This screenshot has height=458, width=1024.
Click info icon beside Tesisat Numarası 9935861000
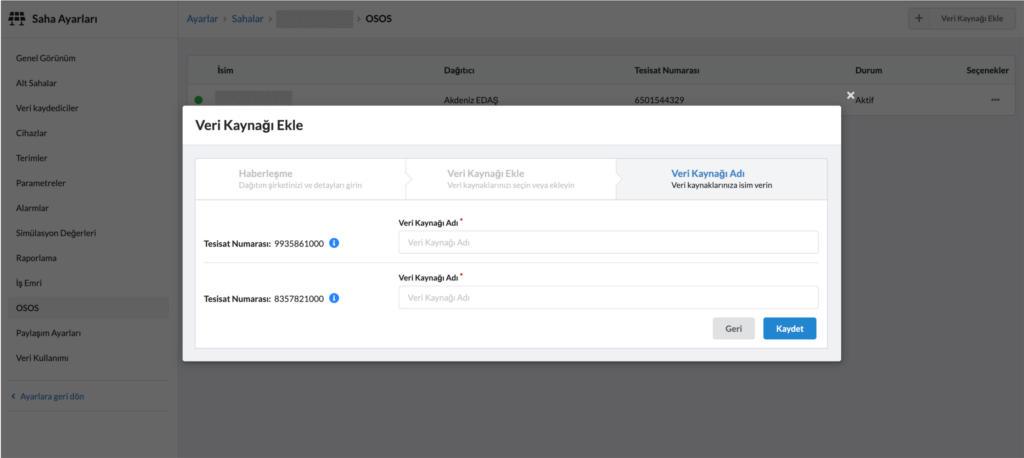click(x=334, y=243)
